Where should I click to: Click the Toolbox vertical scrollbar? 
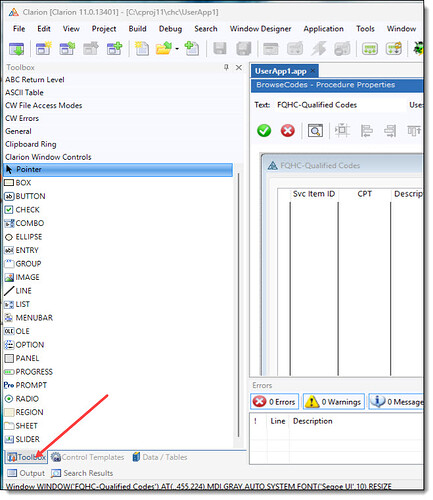tap(238, 305)
